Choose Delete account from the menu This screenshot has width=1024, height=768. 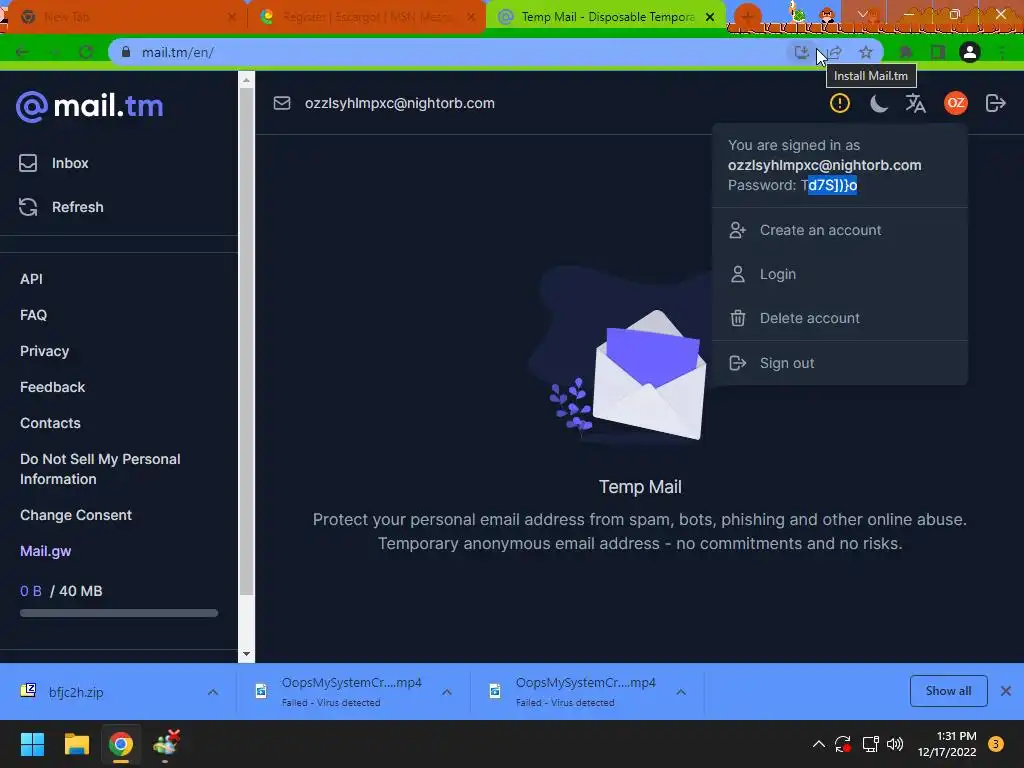pos(840,318)
